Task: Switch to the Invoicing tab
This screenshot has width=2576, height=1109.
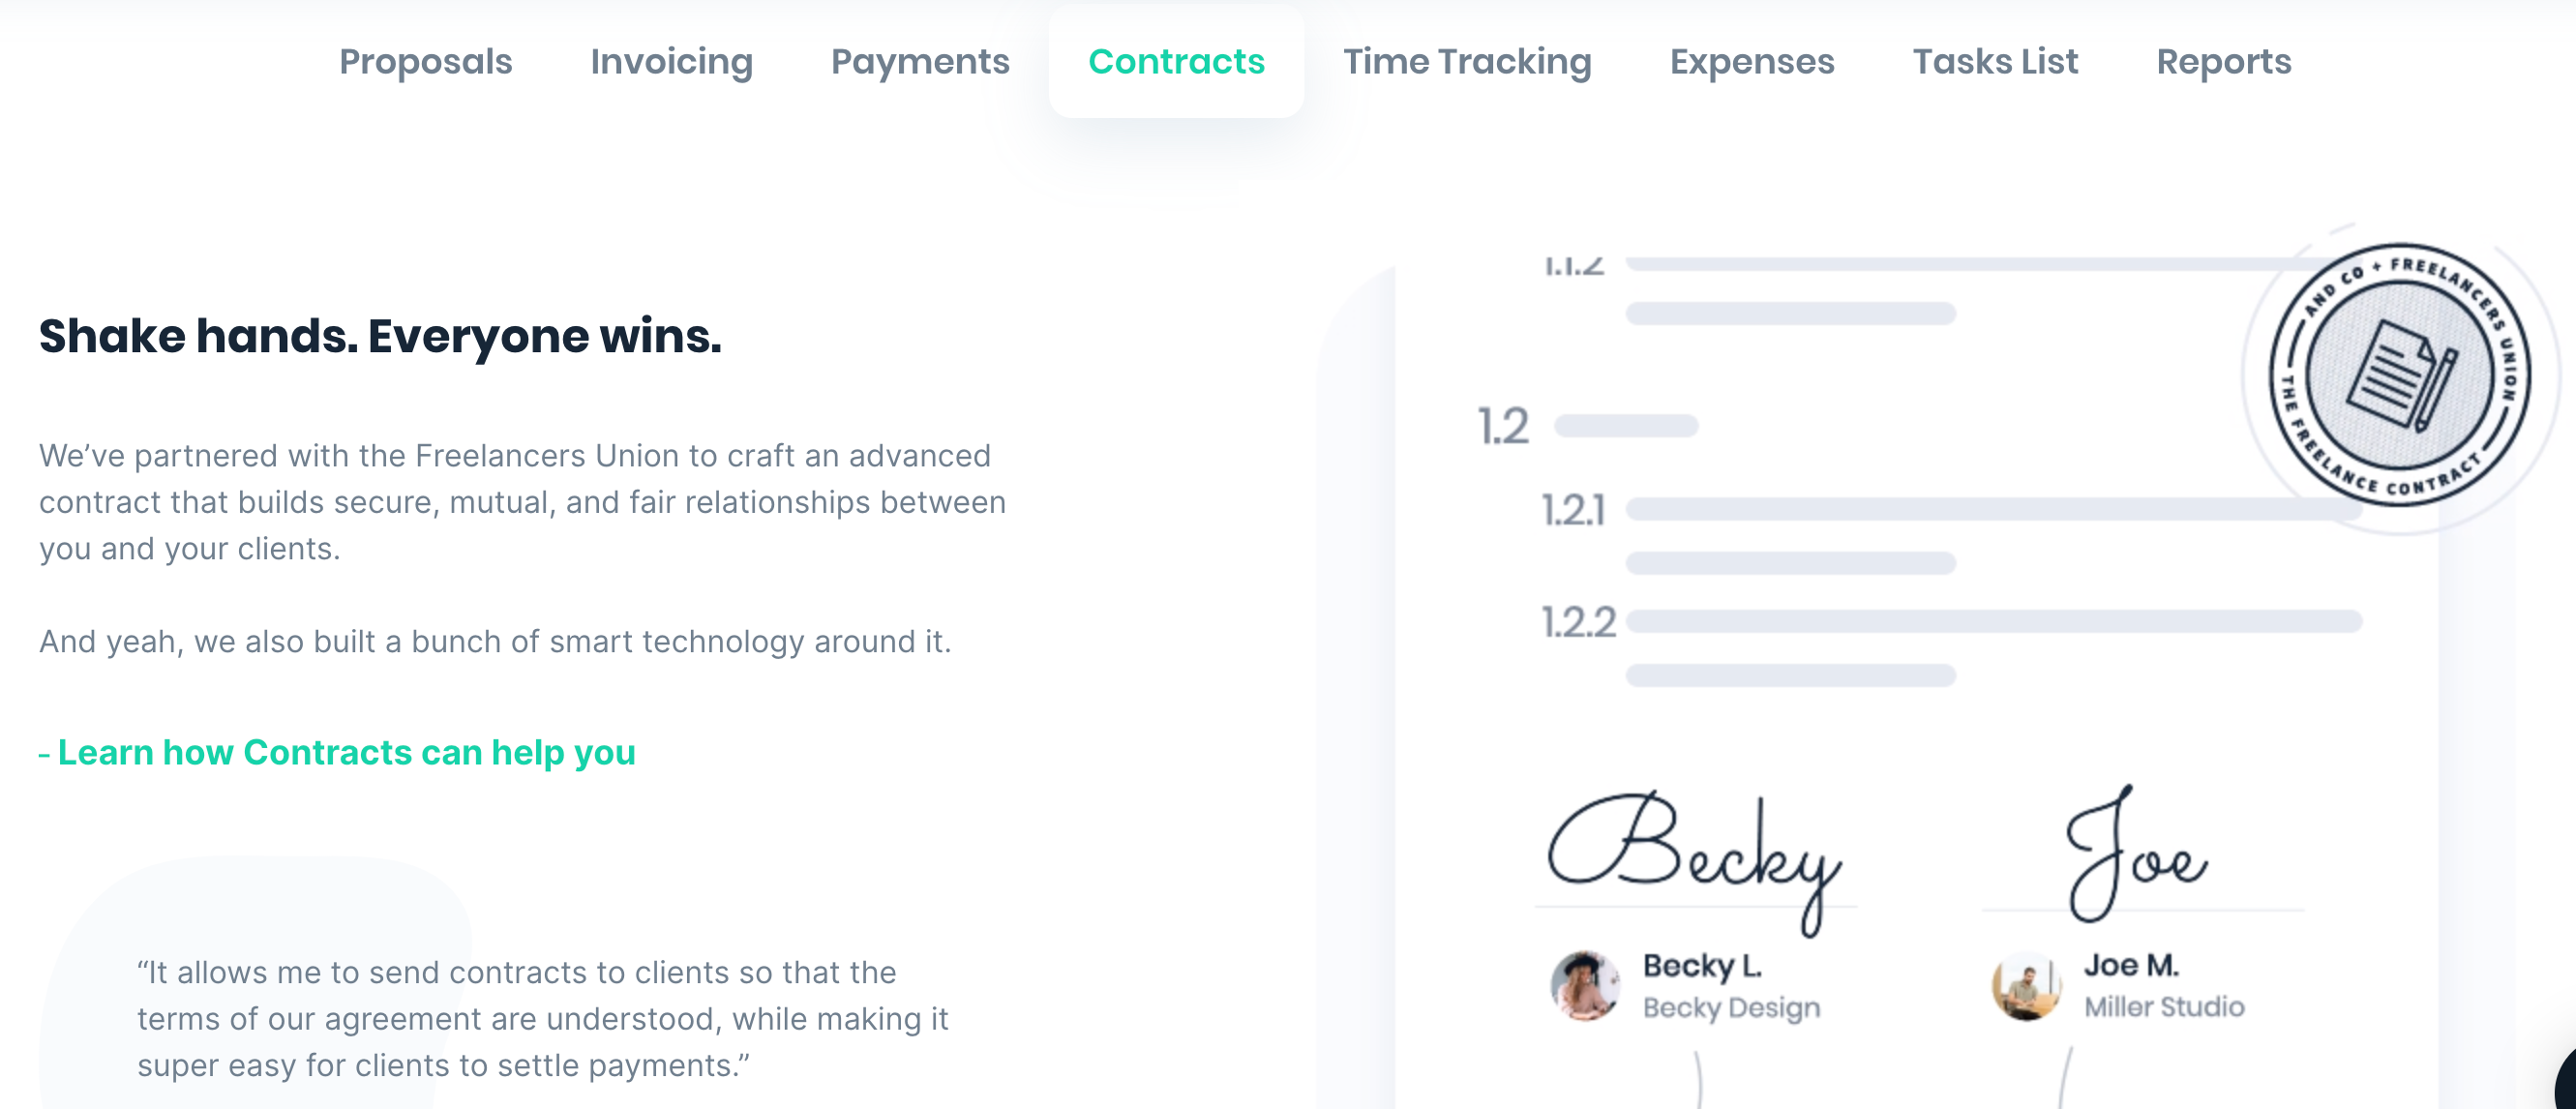Action: pos(671,62)
